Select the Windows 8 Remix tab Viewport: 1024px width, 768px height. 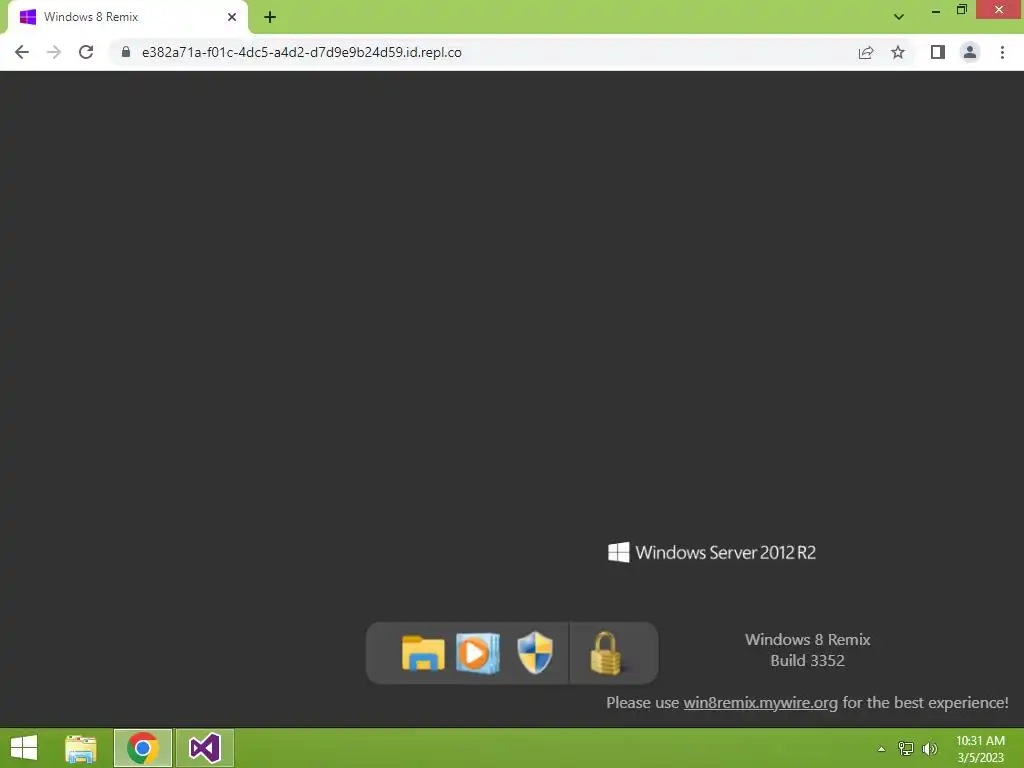[x=127, y=18]
